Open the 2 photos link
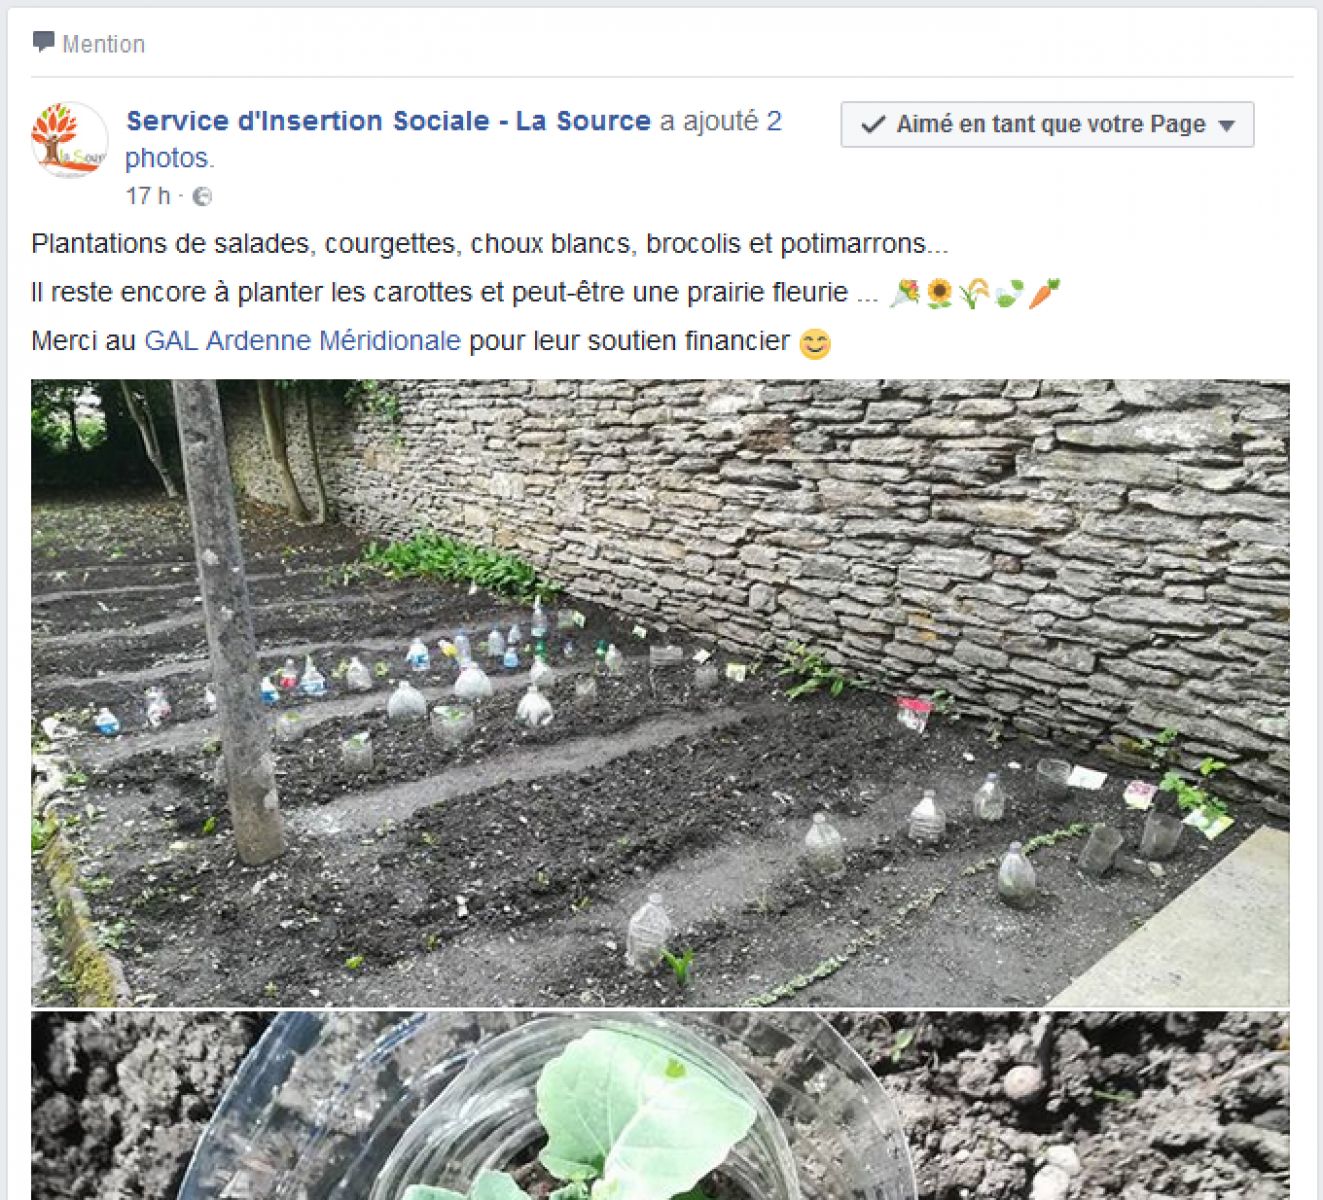 tap(453, 139)
